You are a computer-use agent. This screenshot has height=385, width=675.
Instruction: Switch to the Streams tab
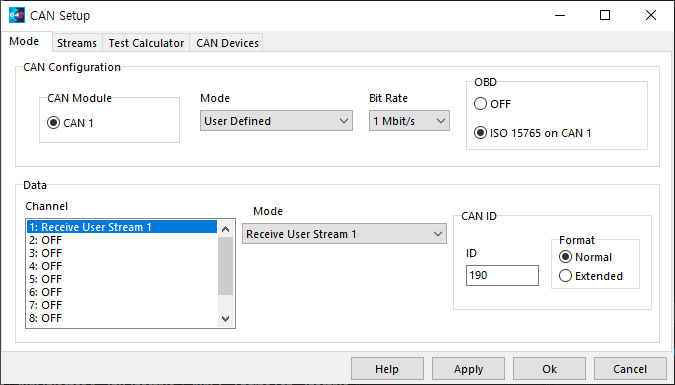click(x=77, y=43)
